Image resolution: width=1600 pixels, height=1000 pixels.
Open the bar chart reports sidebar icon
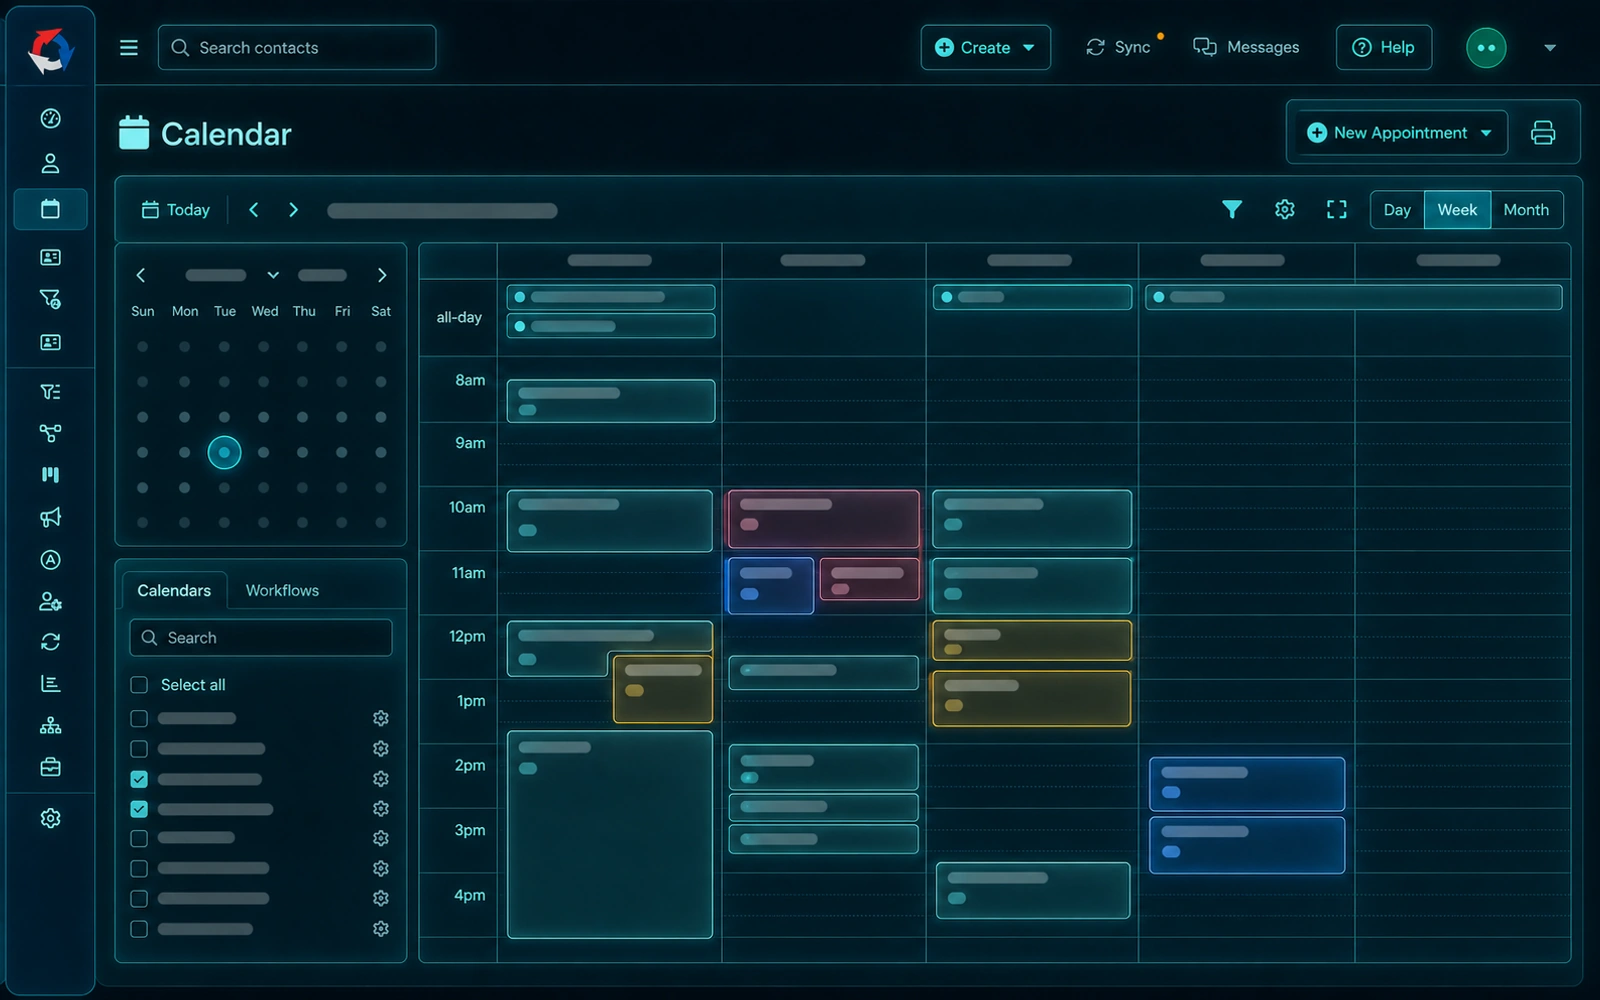(50, 684)
